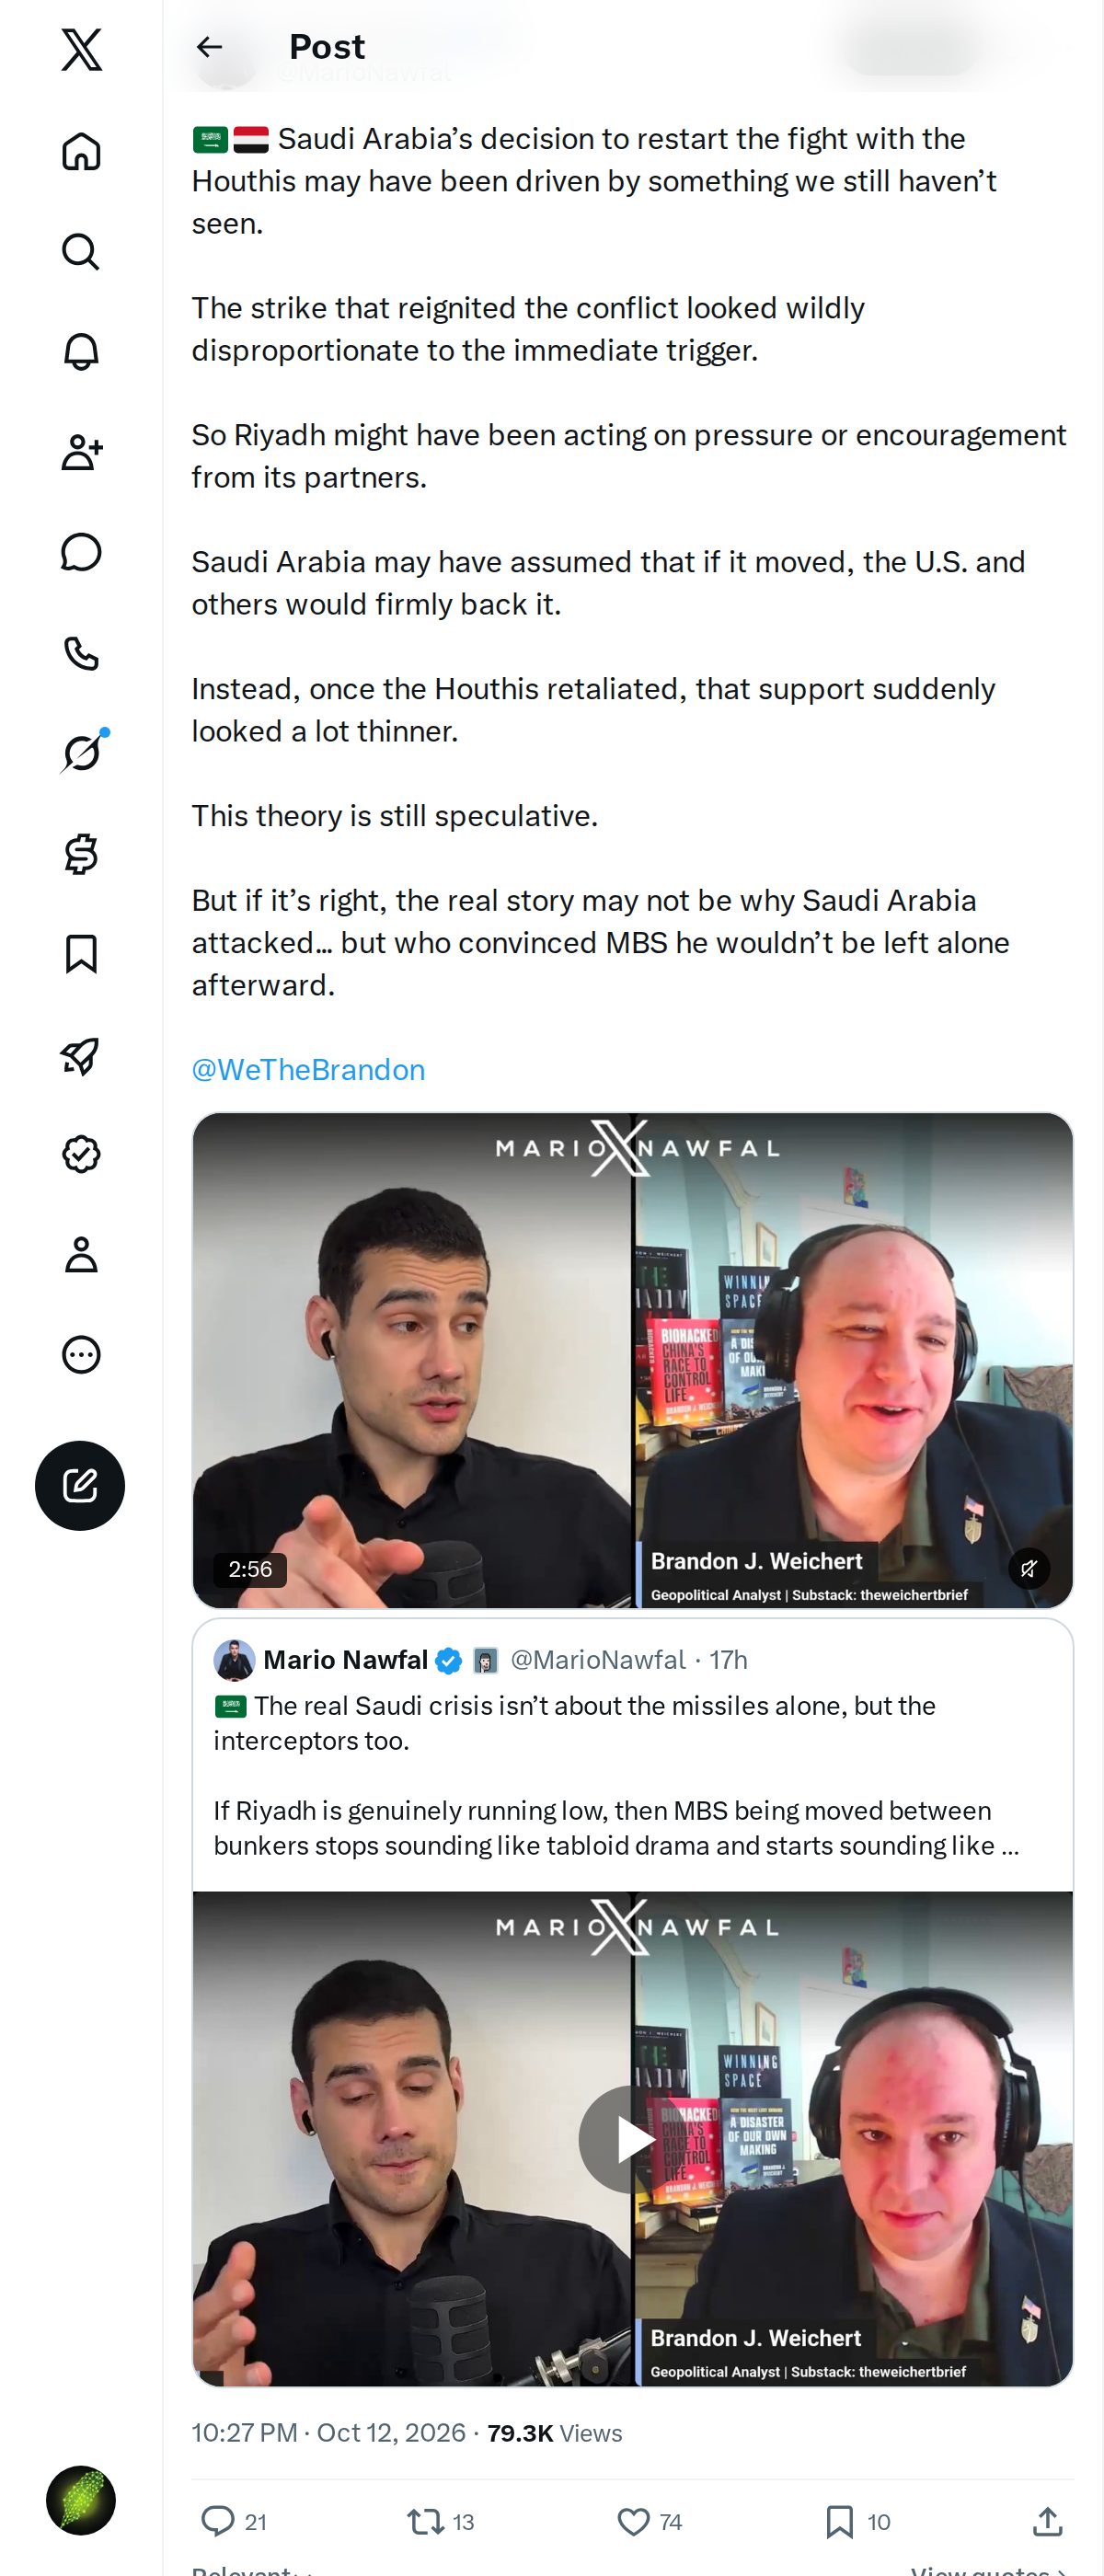This screenshot has width=1104, height=2576.
Task: Click the compose new post button
Action: [x=80, y=1485]
